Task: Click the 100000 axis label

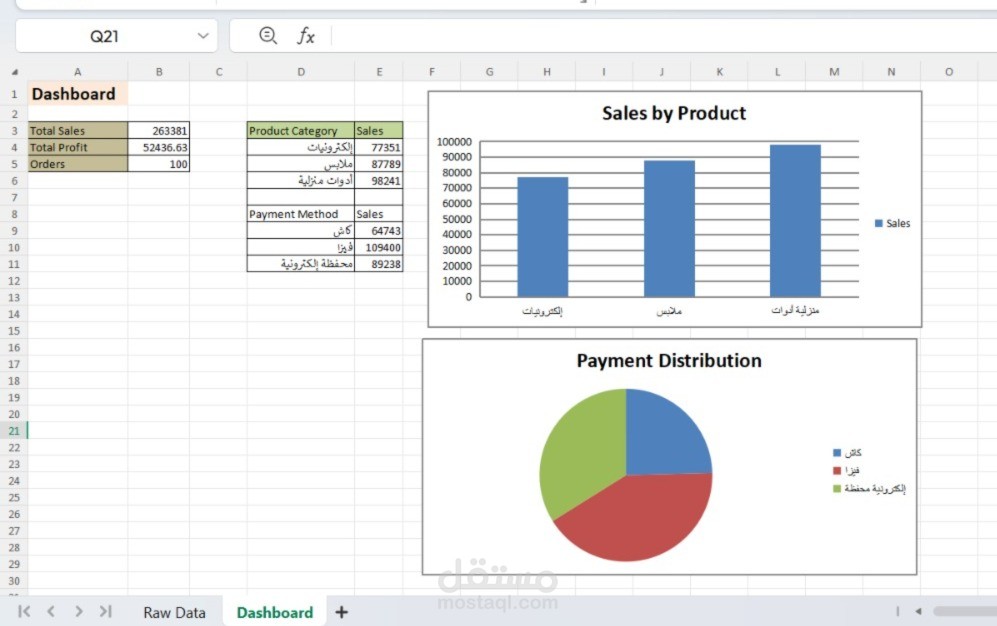Action: pyautogui.click(x=454, y=142)
